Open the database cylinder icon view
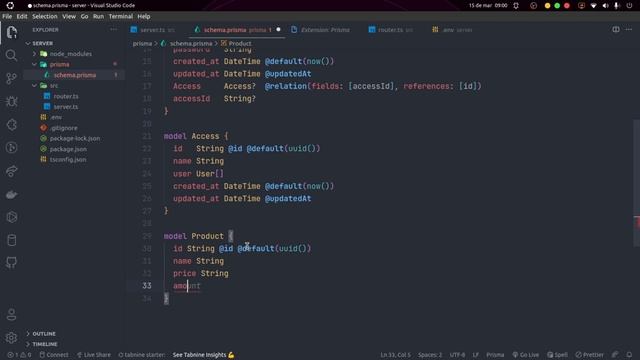 [x=11, y=240]
